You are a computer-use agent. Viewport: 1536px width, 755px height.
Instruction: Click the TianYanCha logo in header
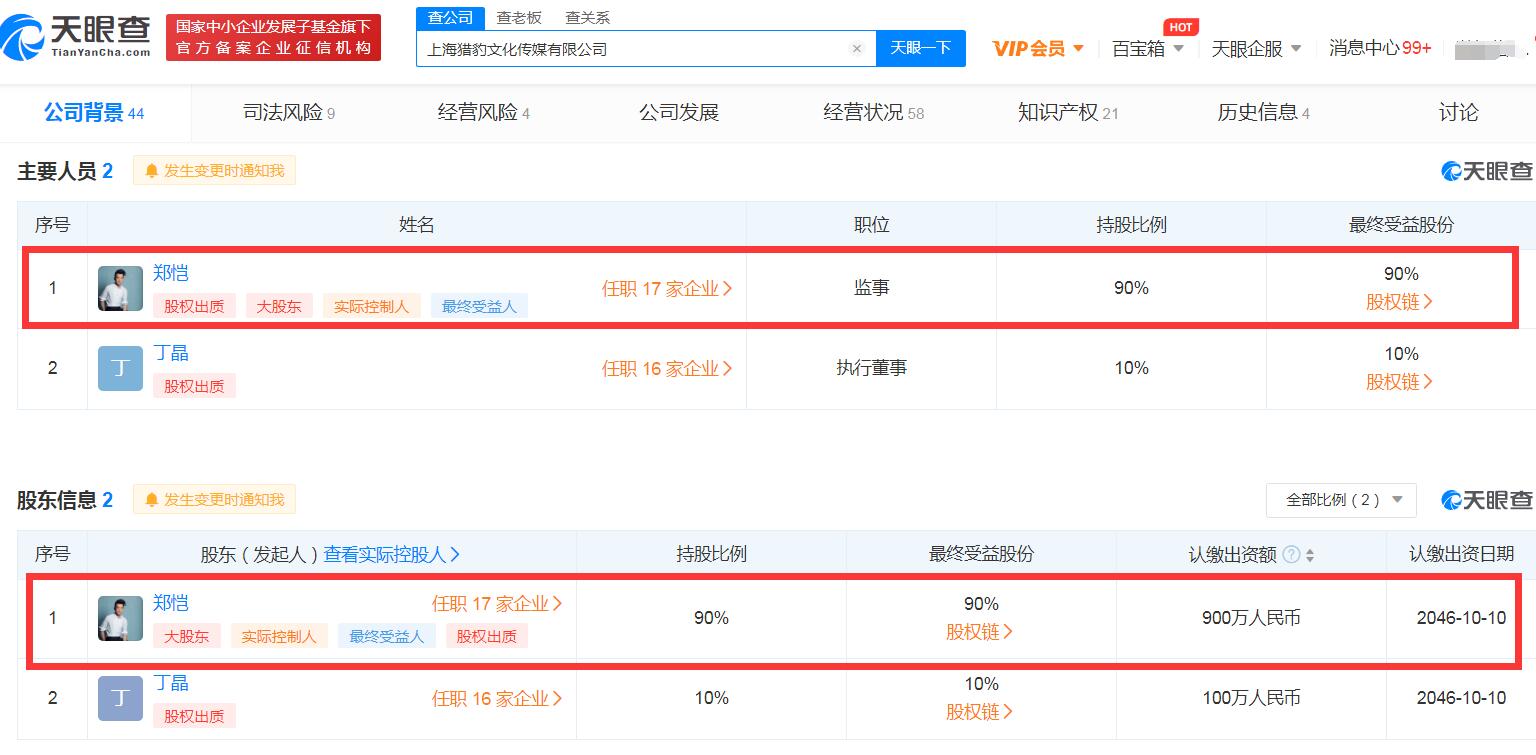pyautogui.click(x=77, y=37)
